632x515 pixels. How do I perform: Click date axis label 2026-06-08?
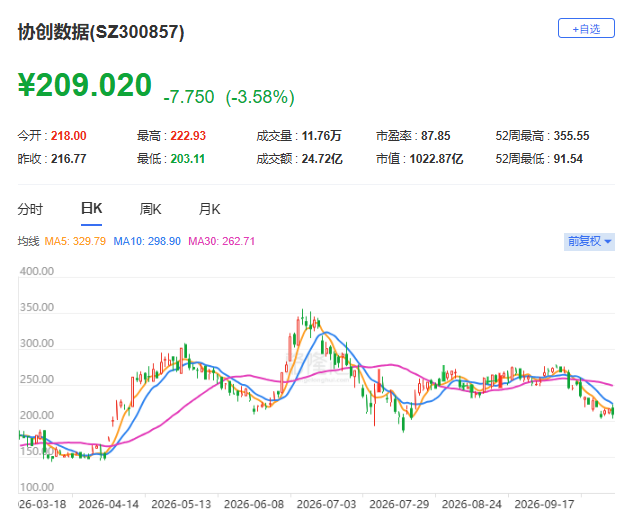pos(254,504)
